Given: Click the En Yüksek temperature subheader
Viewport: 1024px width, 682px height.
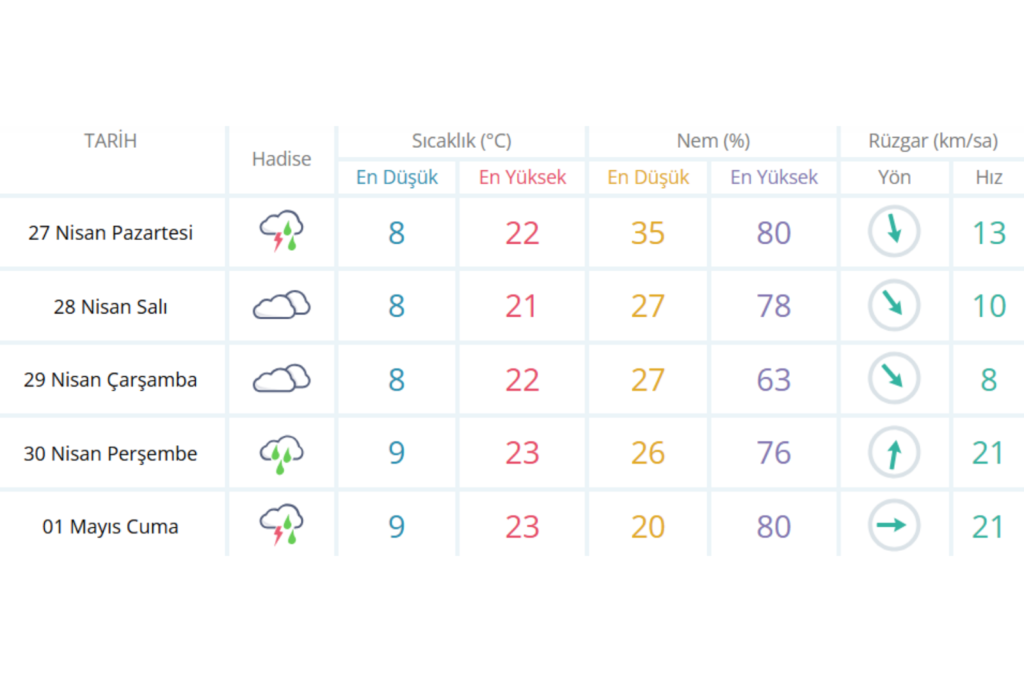Looking at the screenshot, I should (522, 177).
